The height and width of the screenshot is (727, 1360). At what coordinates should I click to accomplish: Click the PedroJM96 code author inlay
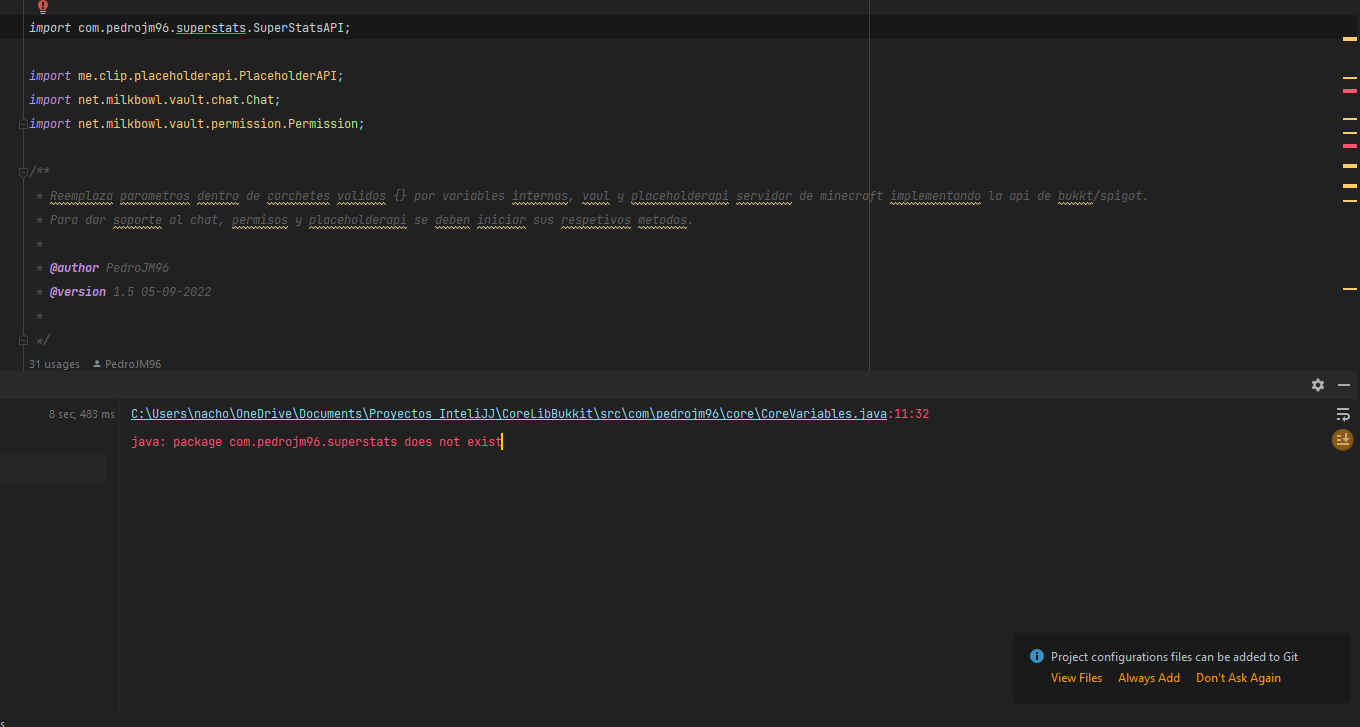(x=126, y=364)
